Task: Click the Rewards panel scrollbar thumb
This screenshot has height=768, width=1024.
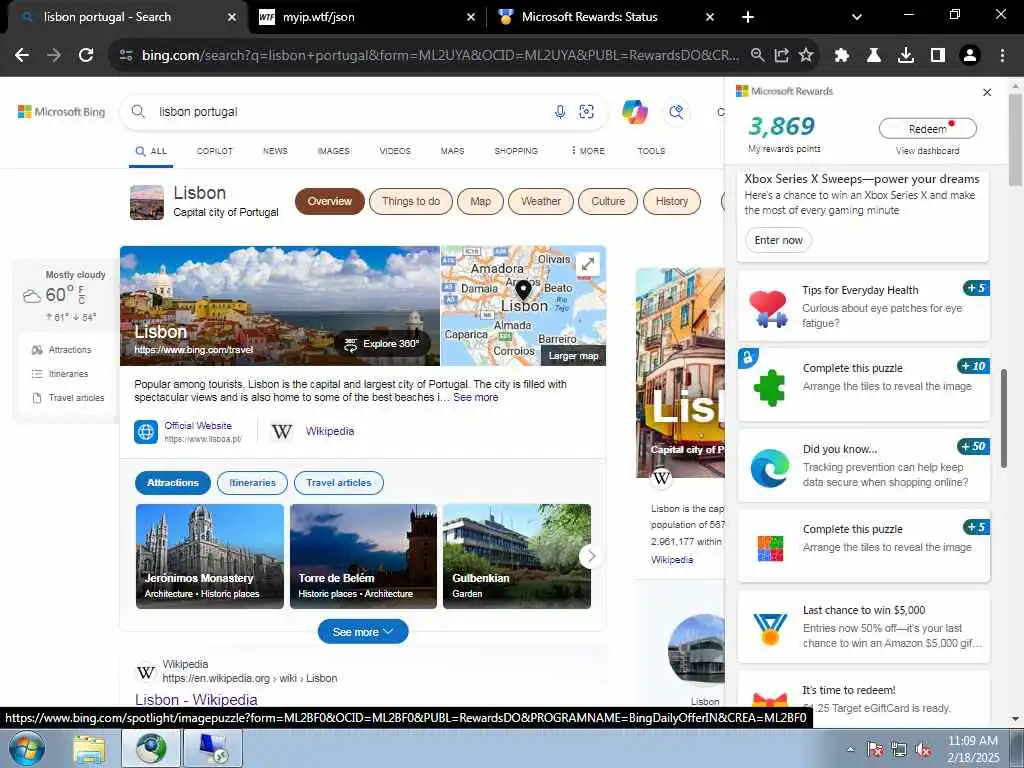Action: 1004,419
